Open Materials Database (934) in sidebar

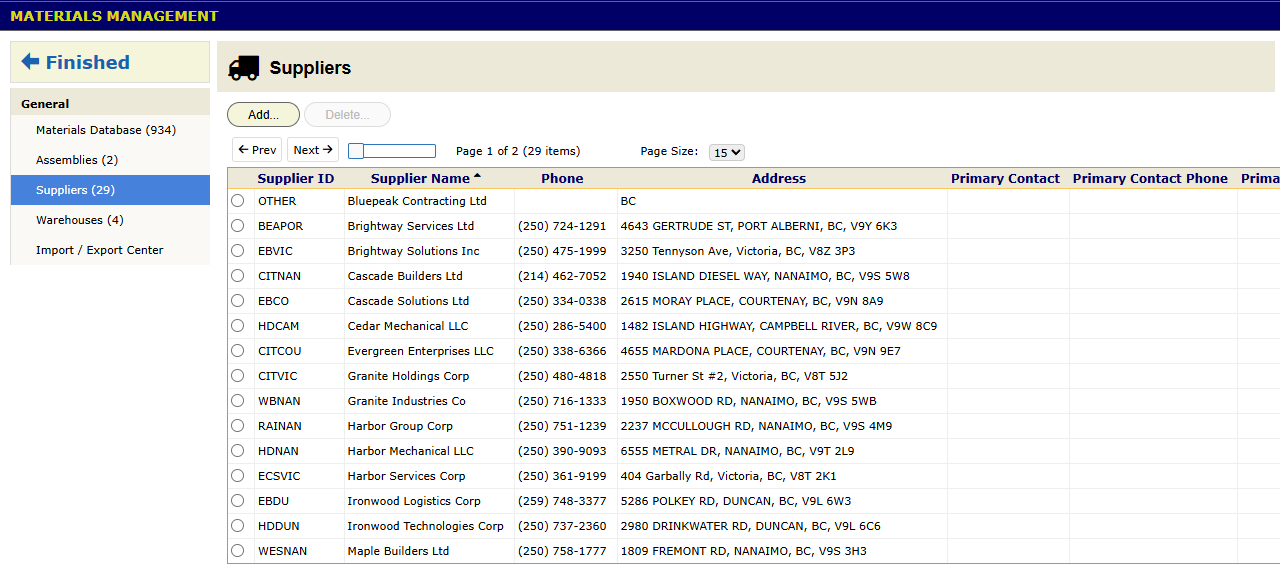pyautogui.click(x=110, y=130)
